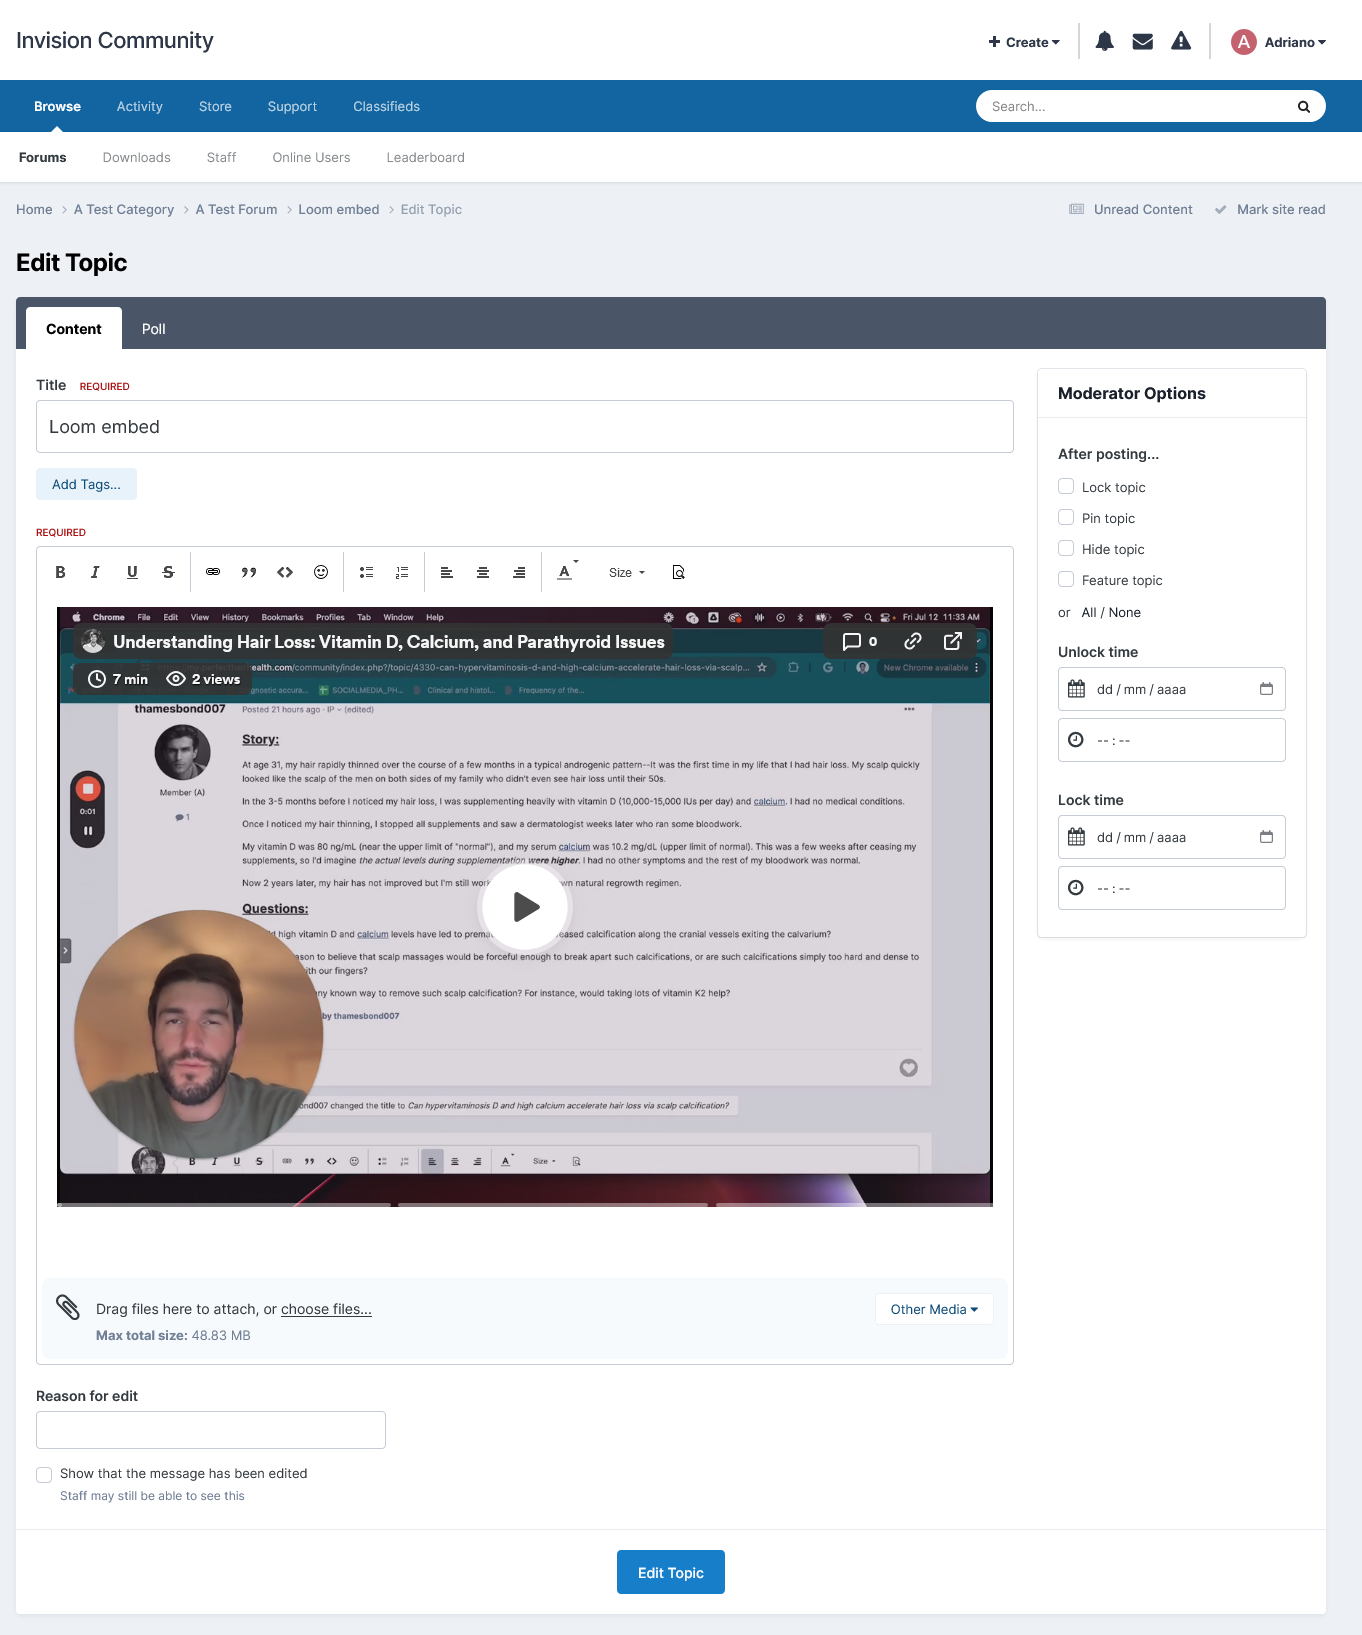Viewport: 1362px width, 1635px height.
Task: Go to the Activity menu
Action: click(x=139, y=106)
